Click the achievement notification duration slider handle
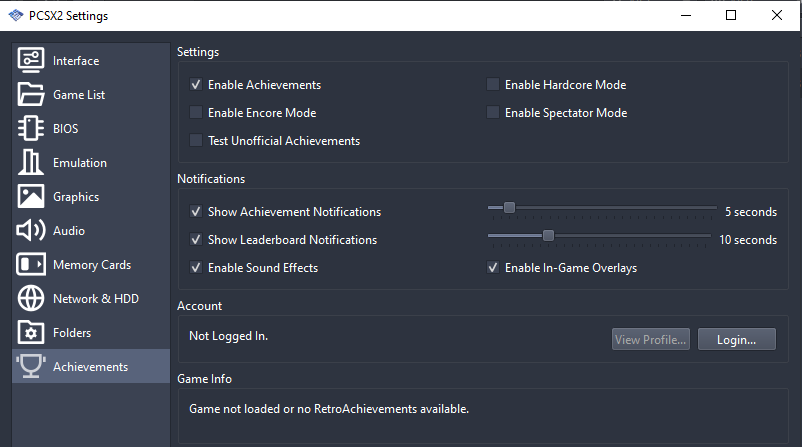 (x=509, y=208)
